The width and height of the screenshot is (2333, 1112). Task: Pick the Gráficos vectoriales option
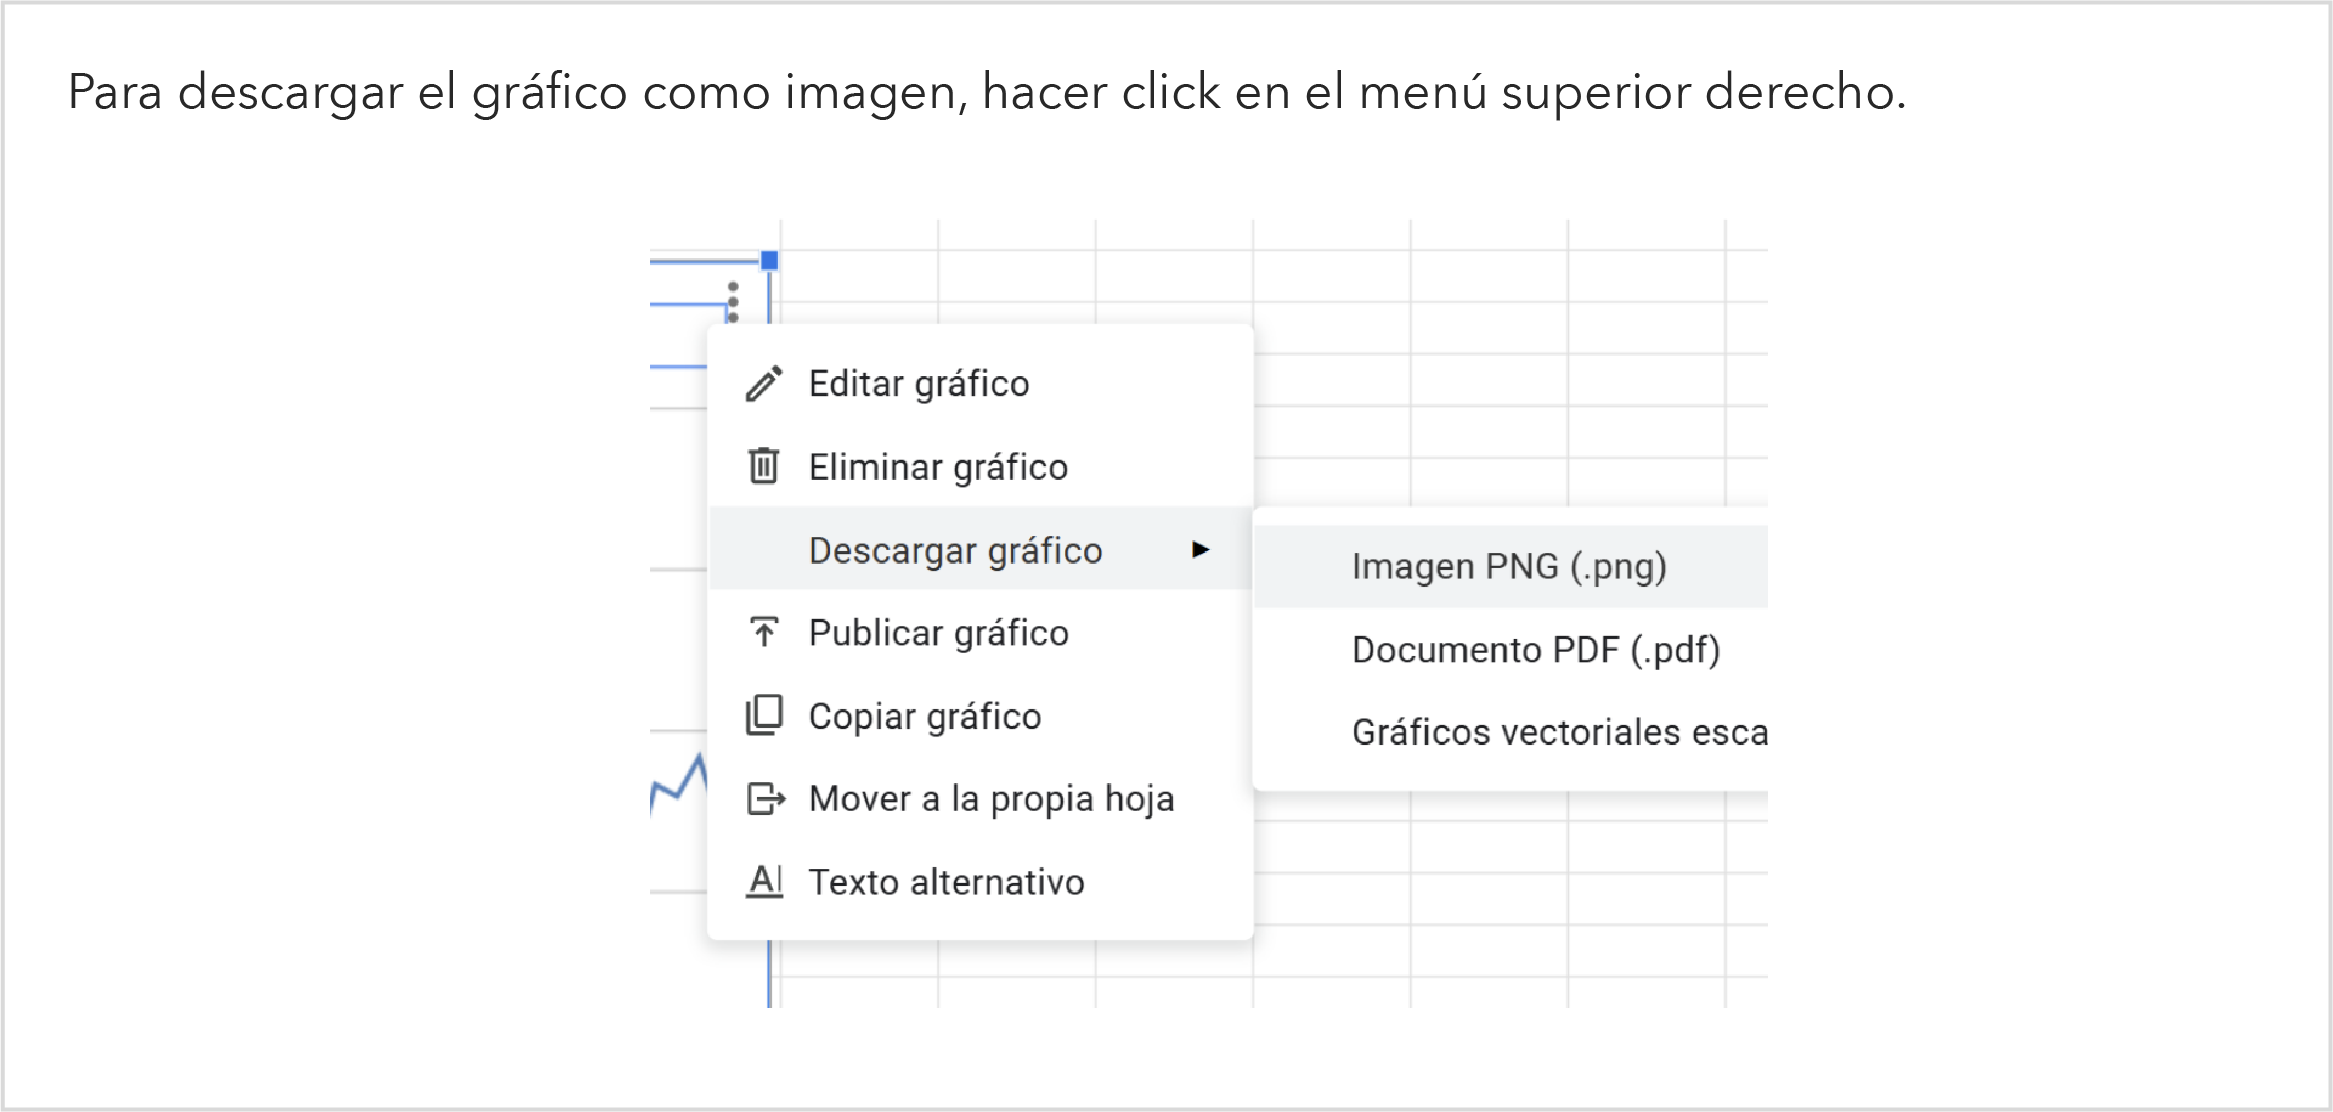(1558, 733)
